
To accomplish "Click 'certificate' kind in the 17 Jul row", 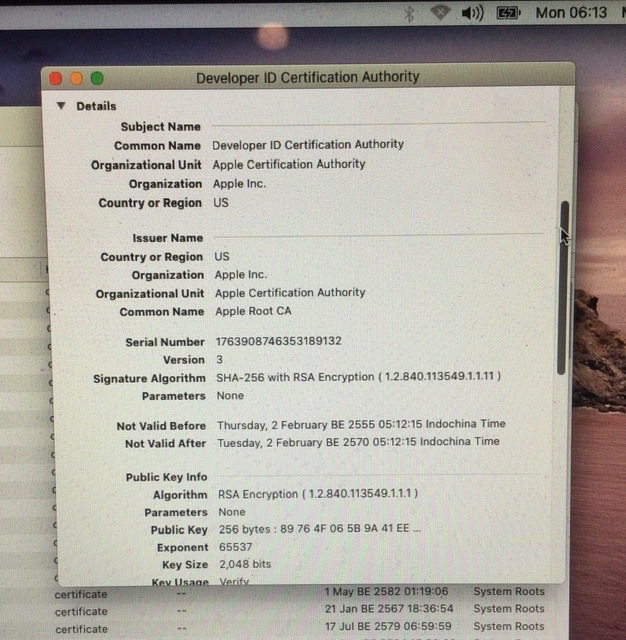I will [x=82, y=629].
